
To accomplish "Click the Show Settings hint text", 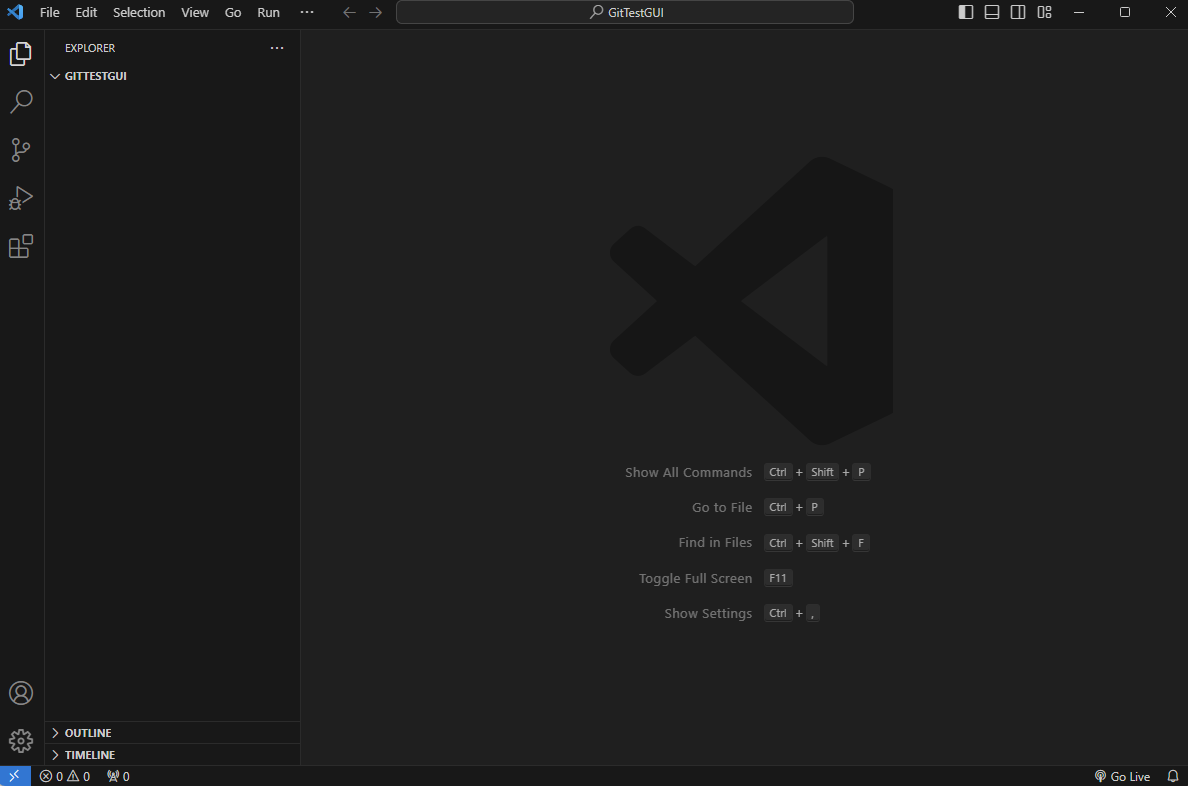I will [708, 613].
